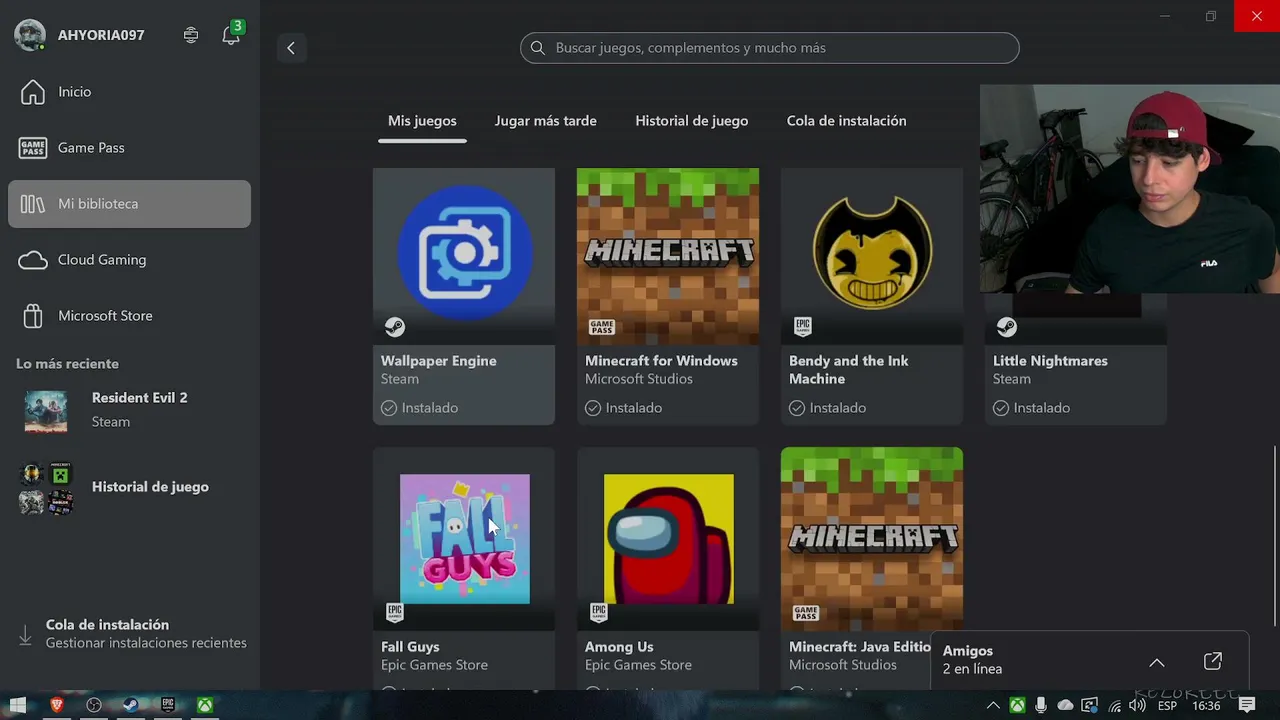The image size is (1280, 720).
Task: Open Cloud Gaming from the sidebar
Action: (x=129, y=260)
